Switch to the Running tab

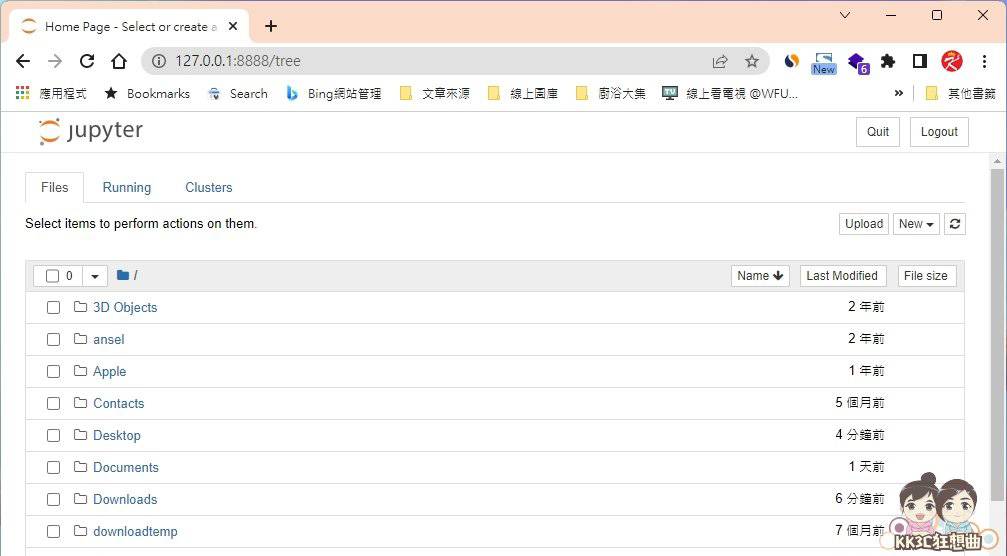[127, 188]
